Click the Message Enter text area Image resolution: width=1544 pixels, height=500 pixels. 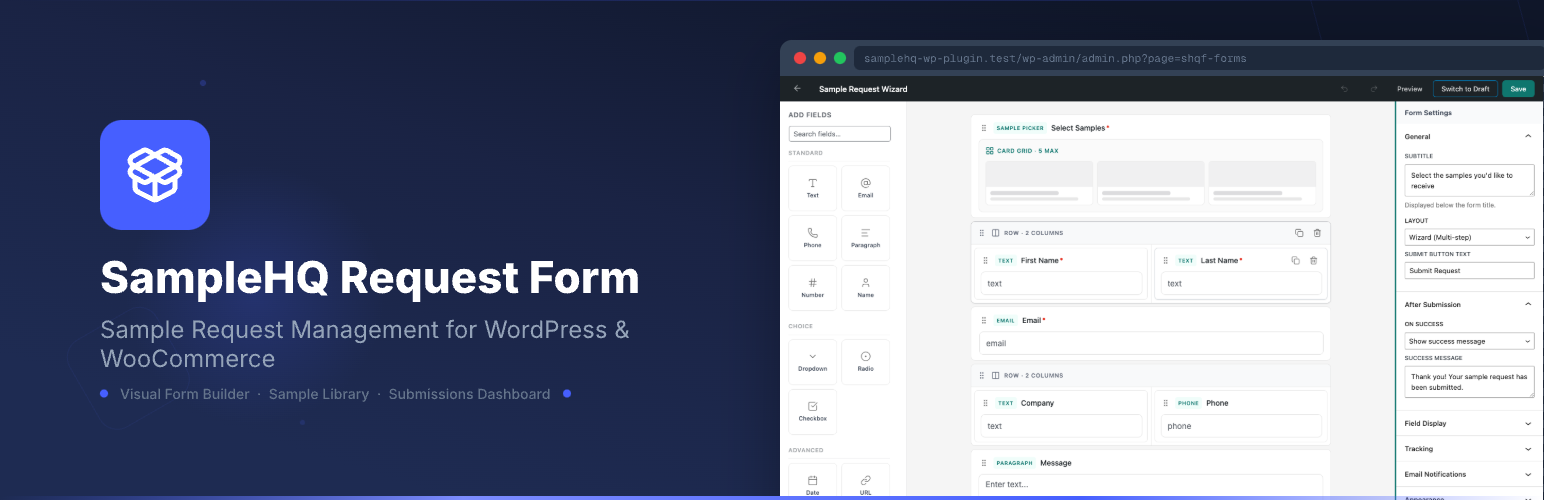1151,485
